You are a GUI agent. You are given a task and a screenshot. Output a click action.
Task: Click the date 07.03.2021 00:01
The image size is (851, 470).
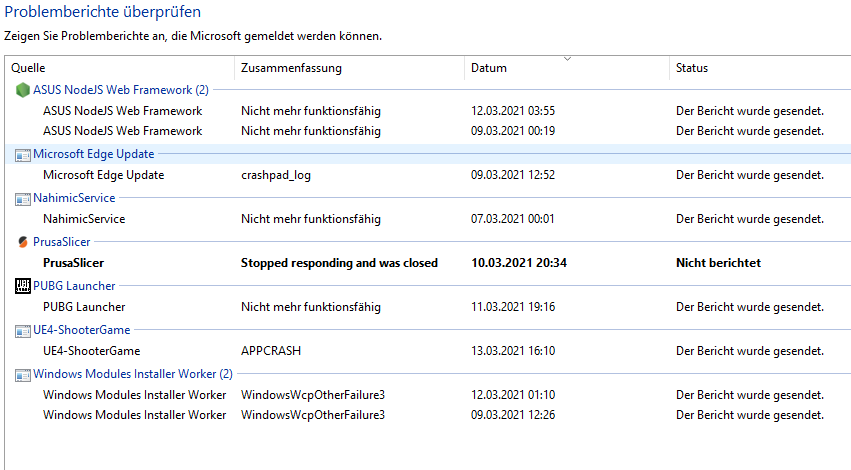(512, 219)
